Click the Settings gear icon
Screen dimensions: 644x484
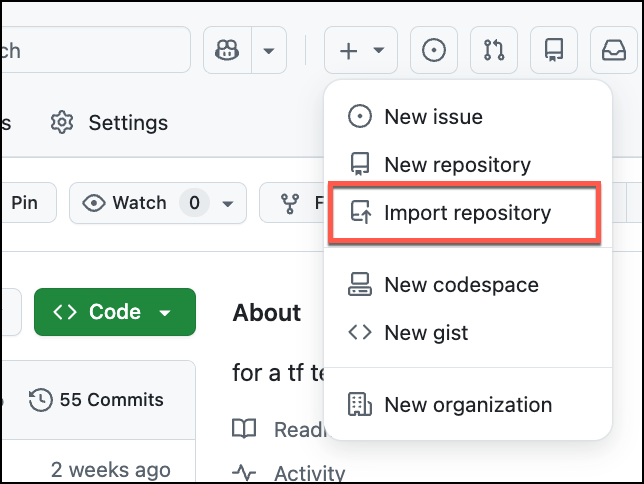pyautogui.click(x=62, y=122)
